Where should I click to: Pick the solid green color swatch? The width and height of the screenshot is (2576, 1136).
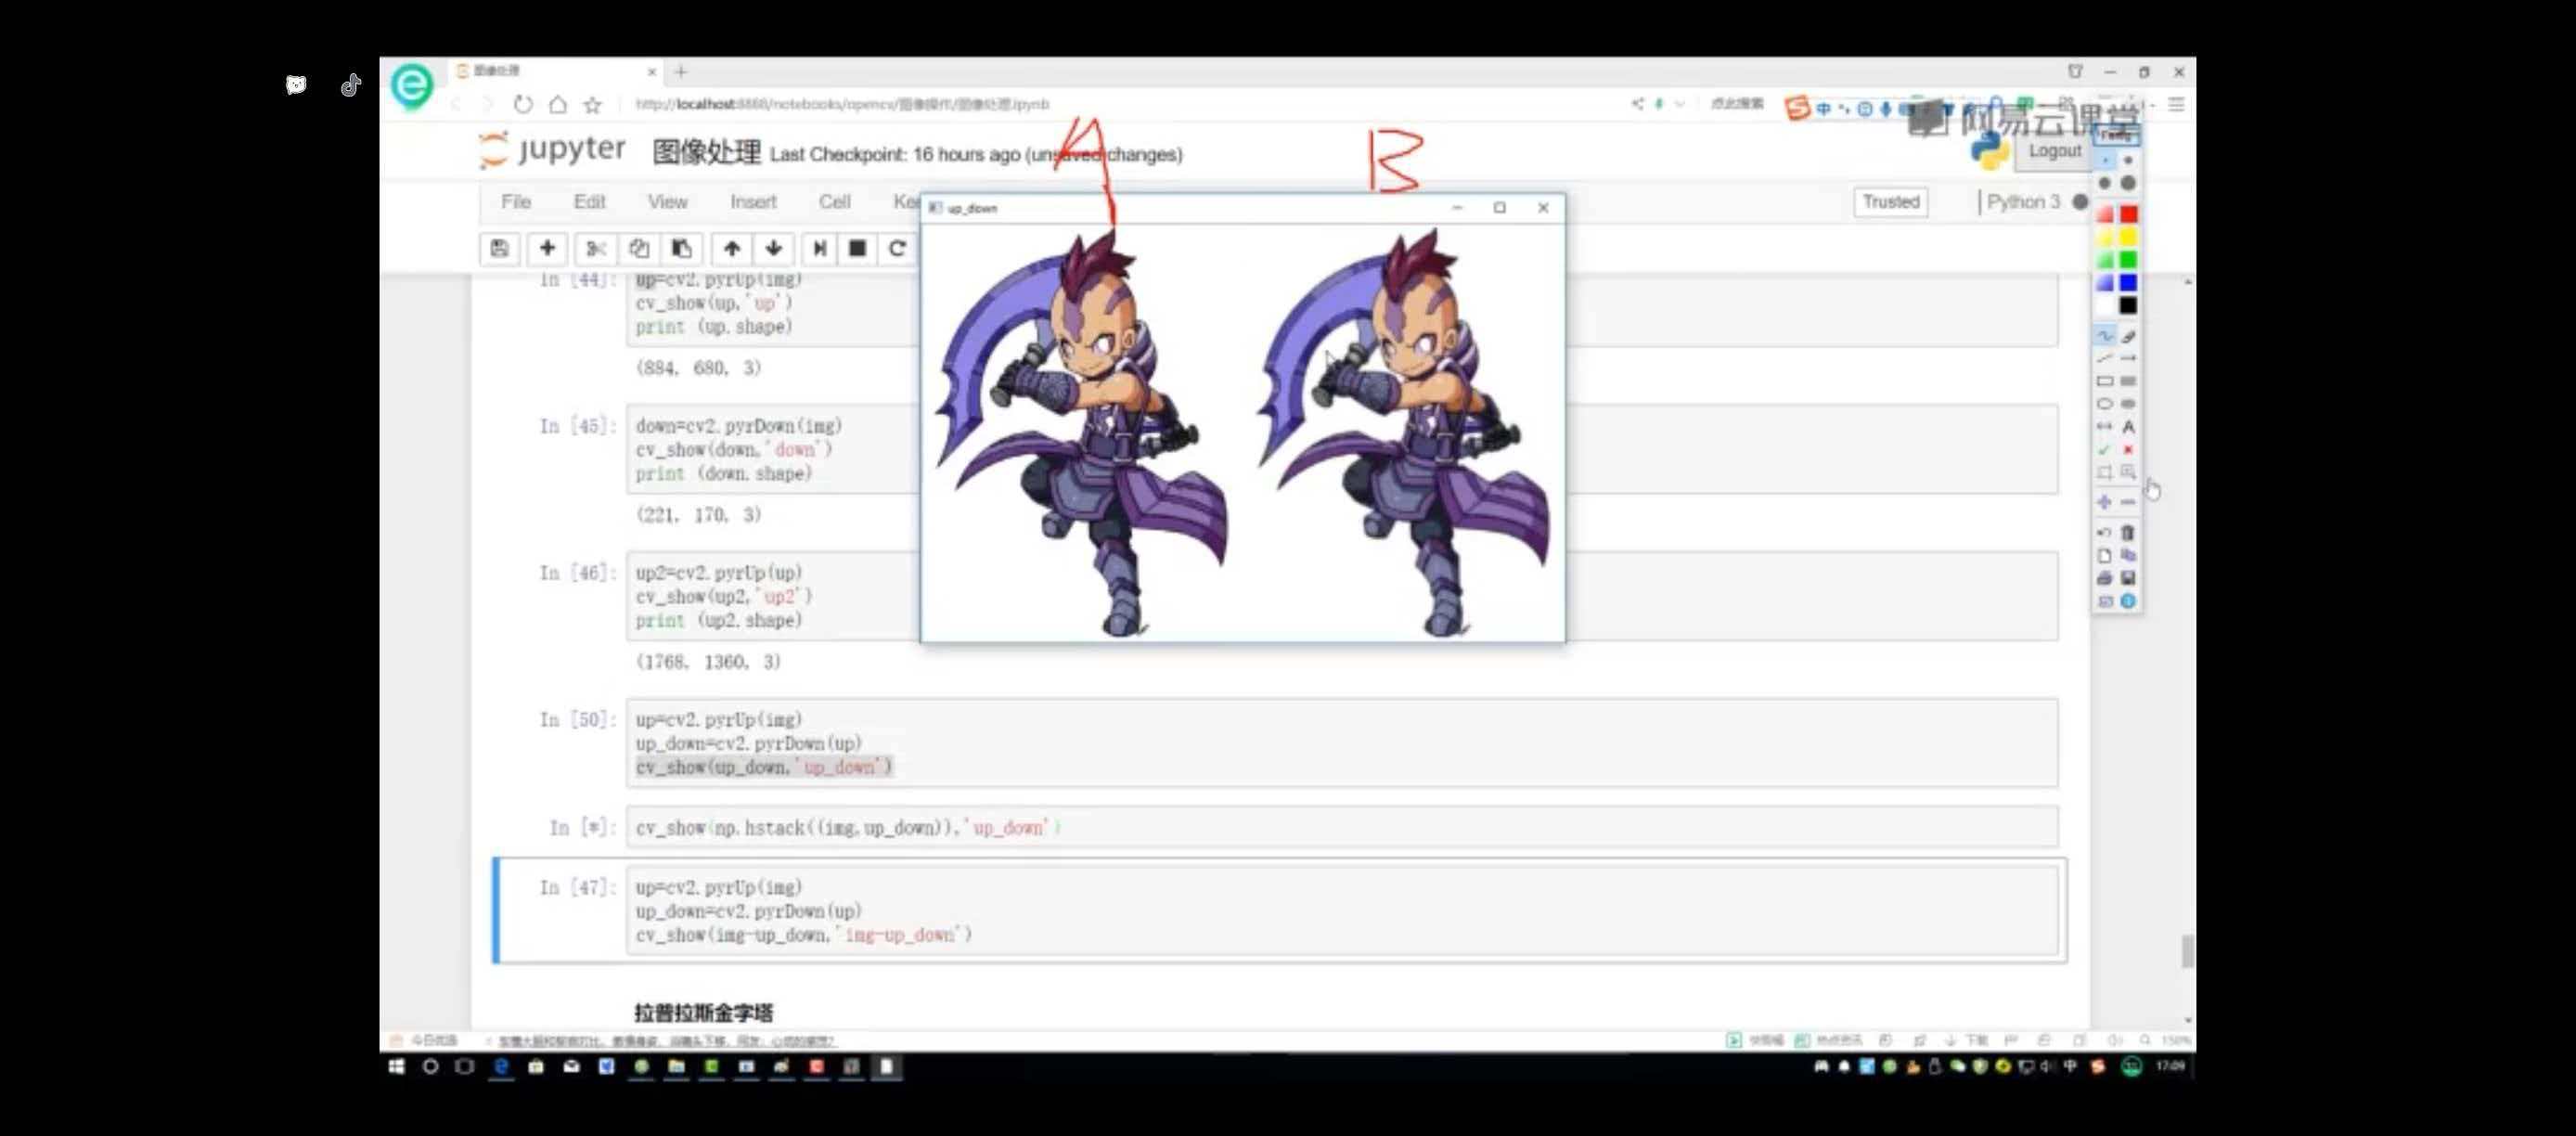pyautogui.click(x=2129, y=260)
